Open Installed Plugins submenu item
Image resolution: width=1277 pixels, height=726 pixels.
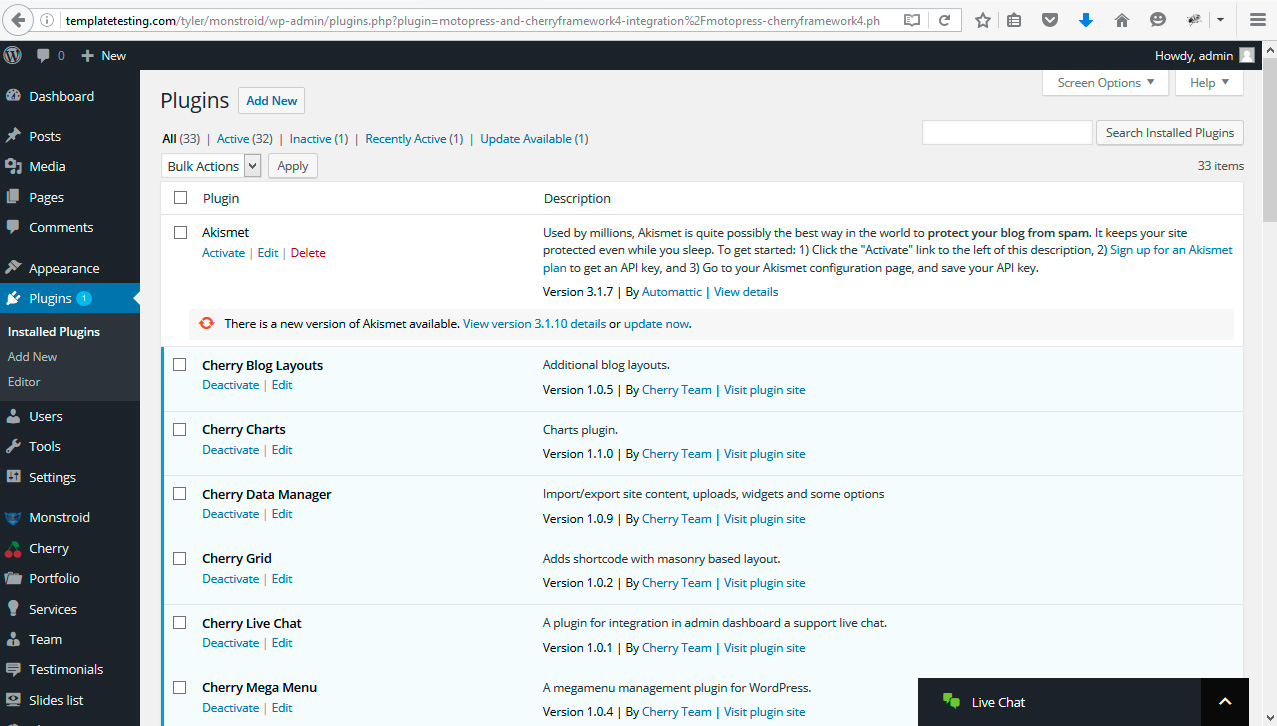tap(54, 332)
